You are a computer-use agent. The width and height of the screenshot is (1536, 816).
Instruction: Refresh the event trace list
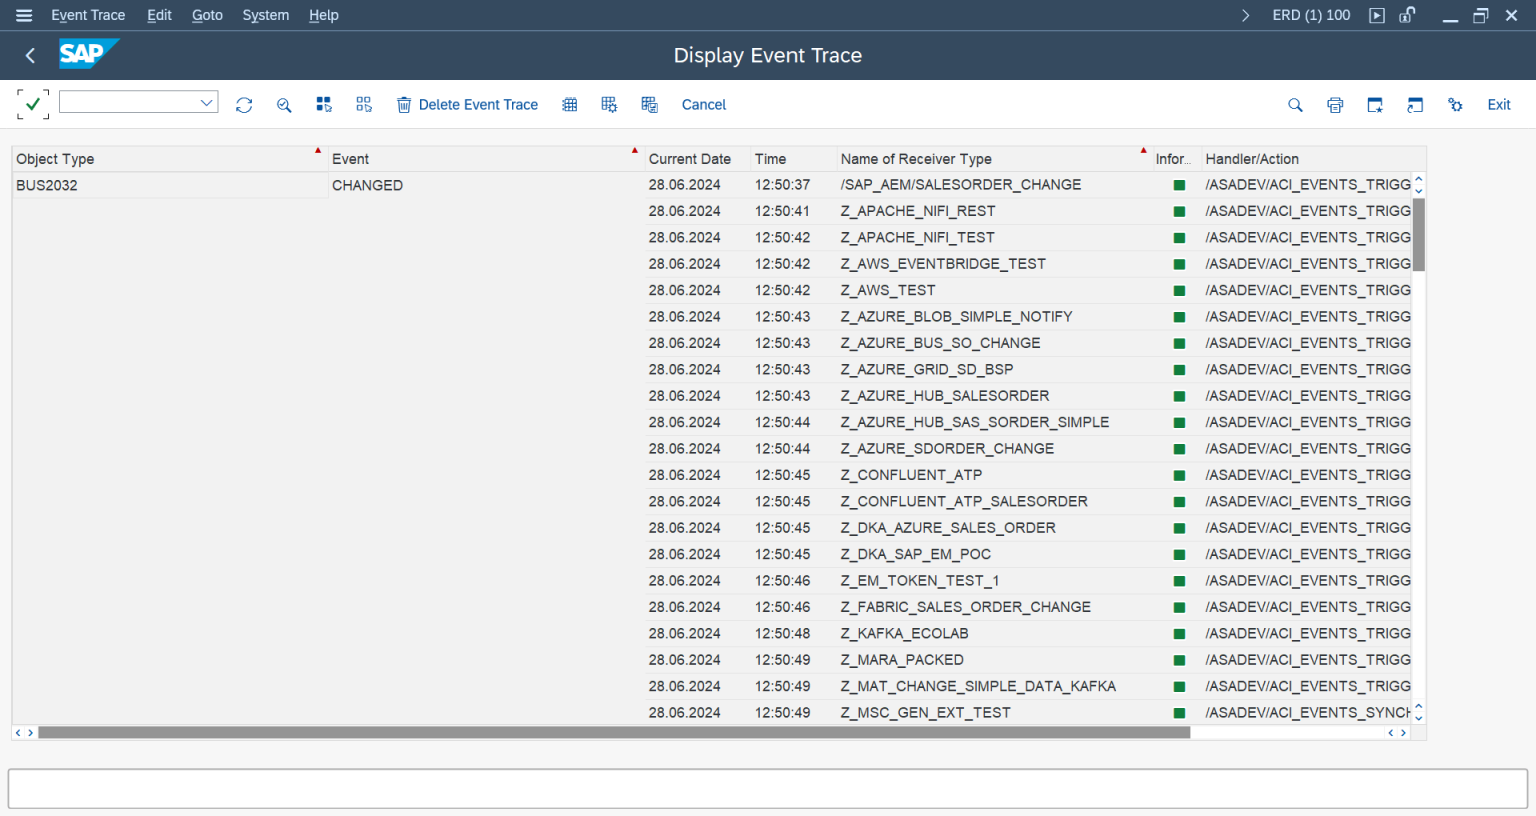pos(244,105)
